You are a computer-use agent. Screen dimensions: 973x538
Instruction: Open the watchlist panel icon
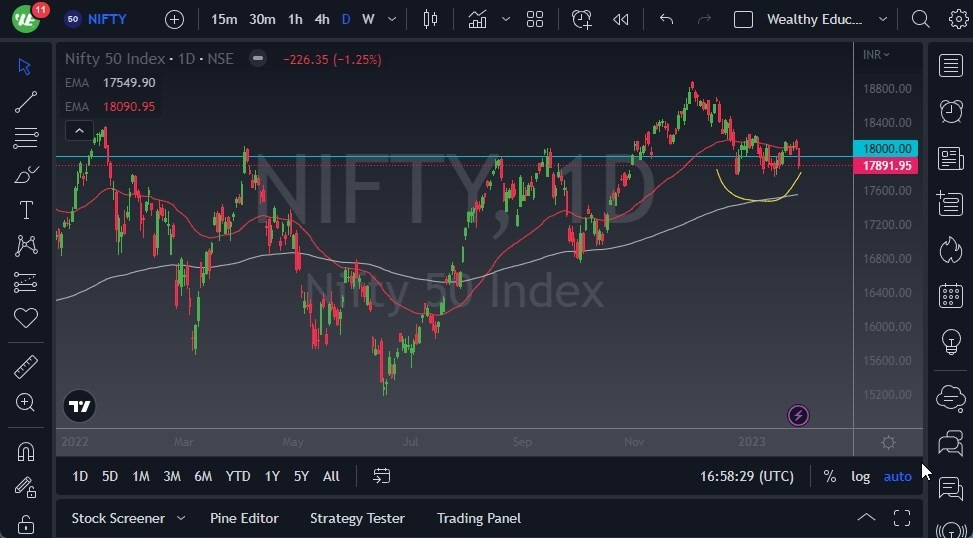(951, 66)
